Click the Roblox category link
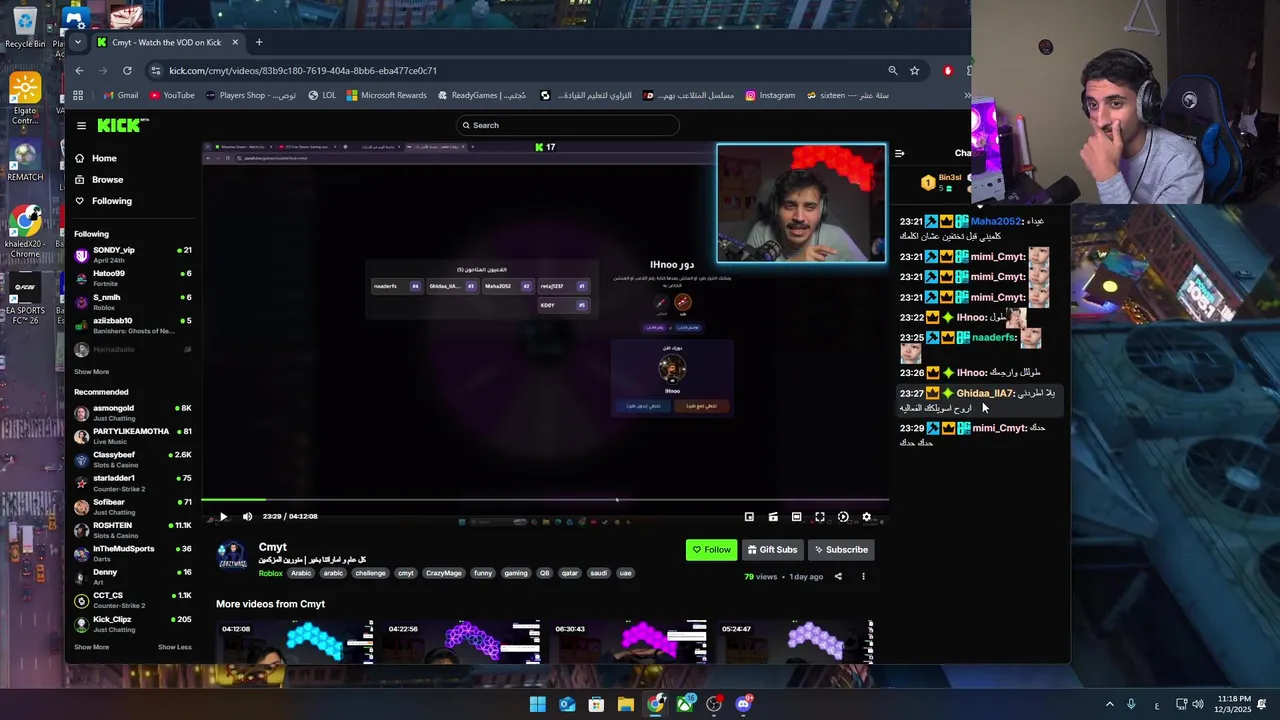Image resolution: width=1280 pixels, height=720 pixels. (x=270, y=574)
